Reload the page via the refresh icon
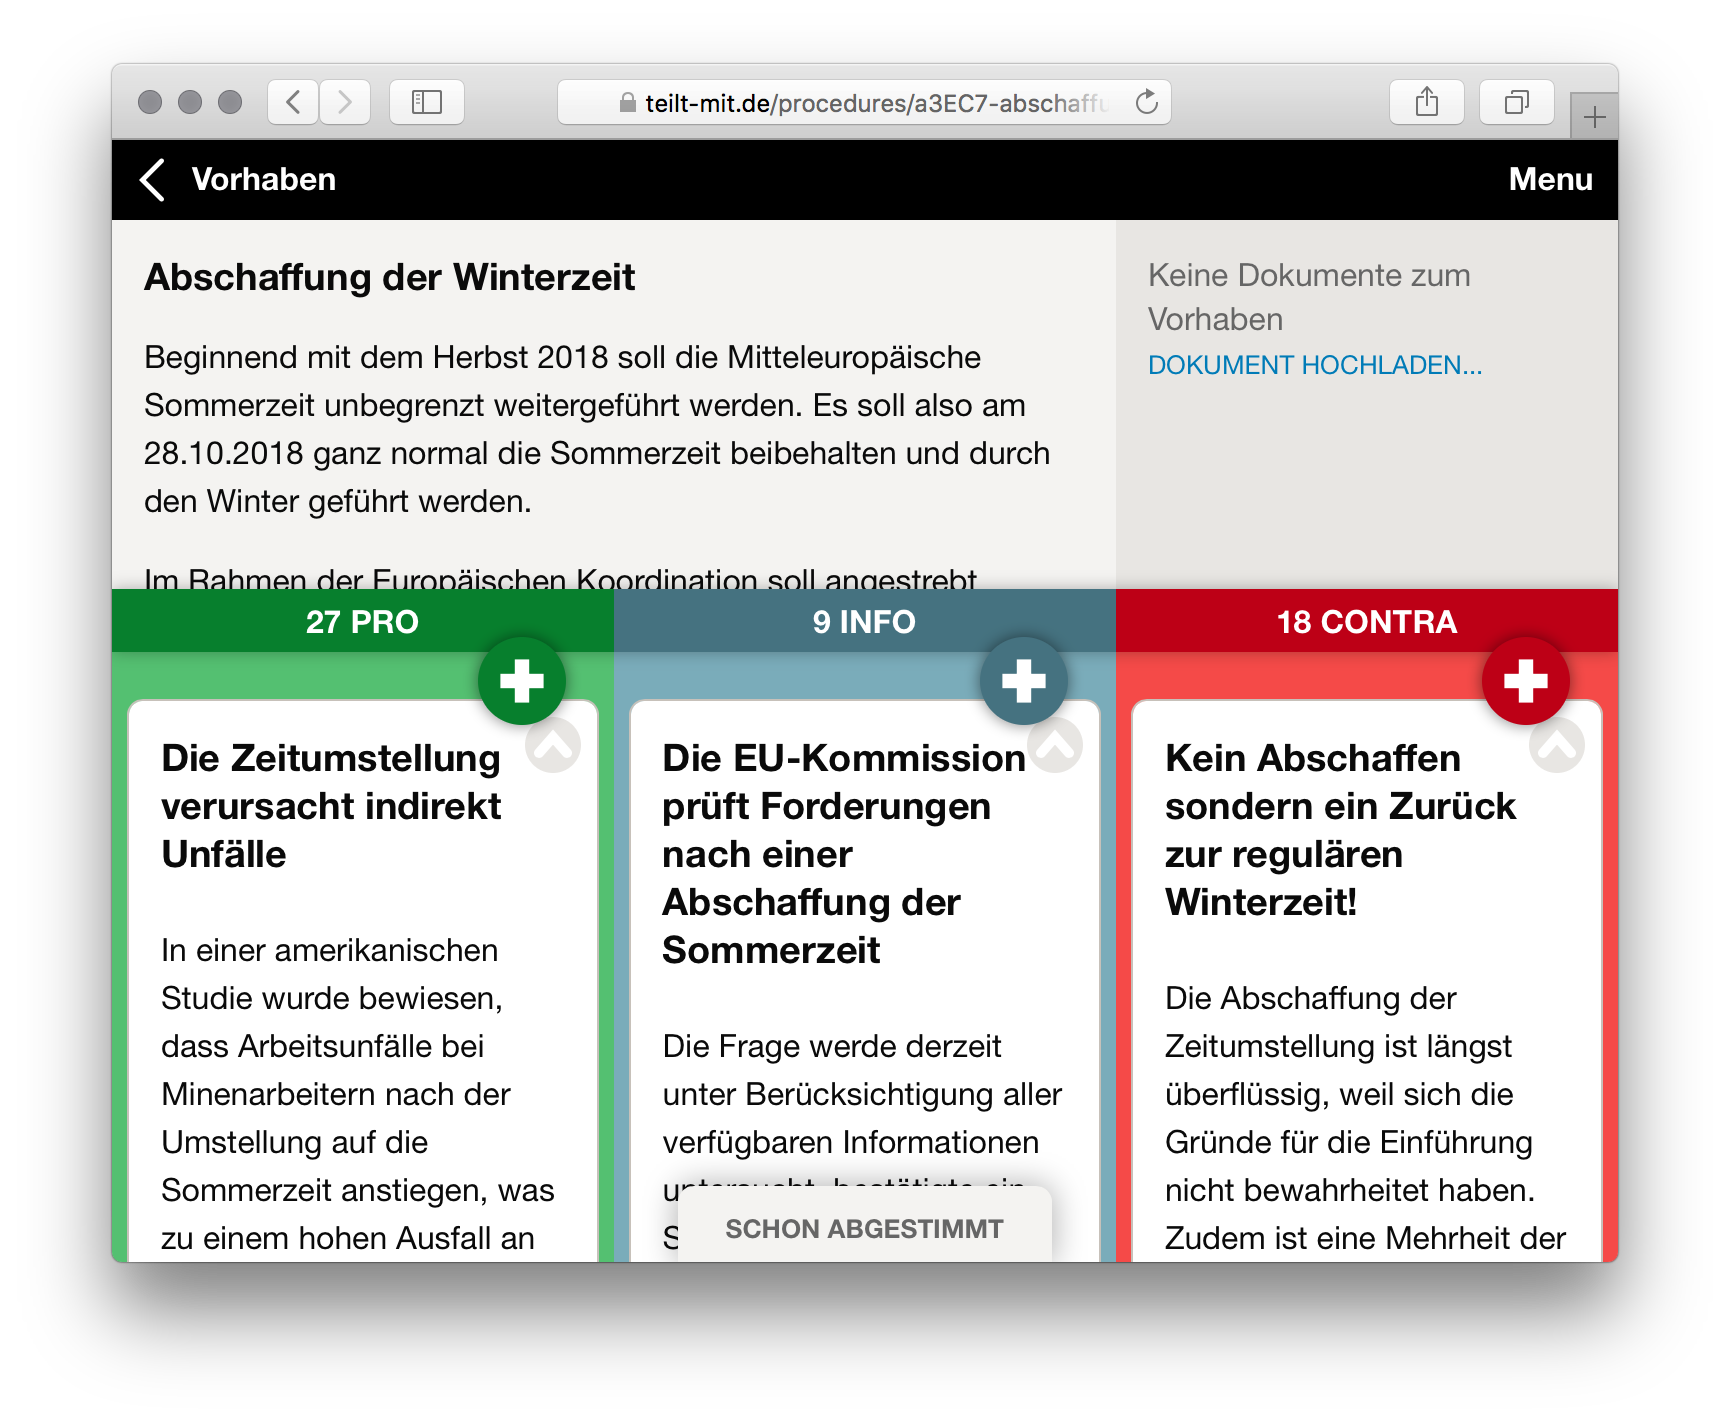The height and width of the screenshot is (1422, 1730). click(1146, 101)
